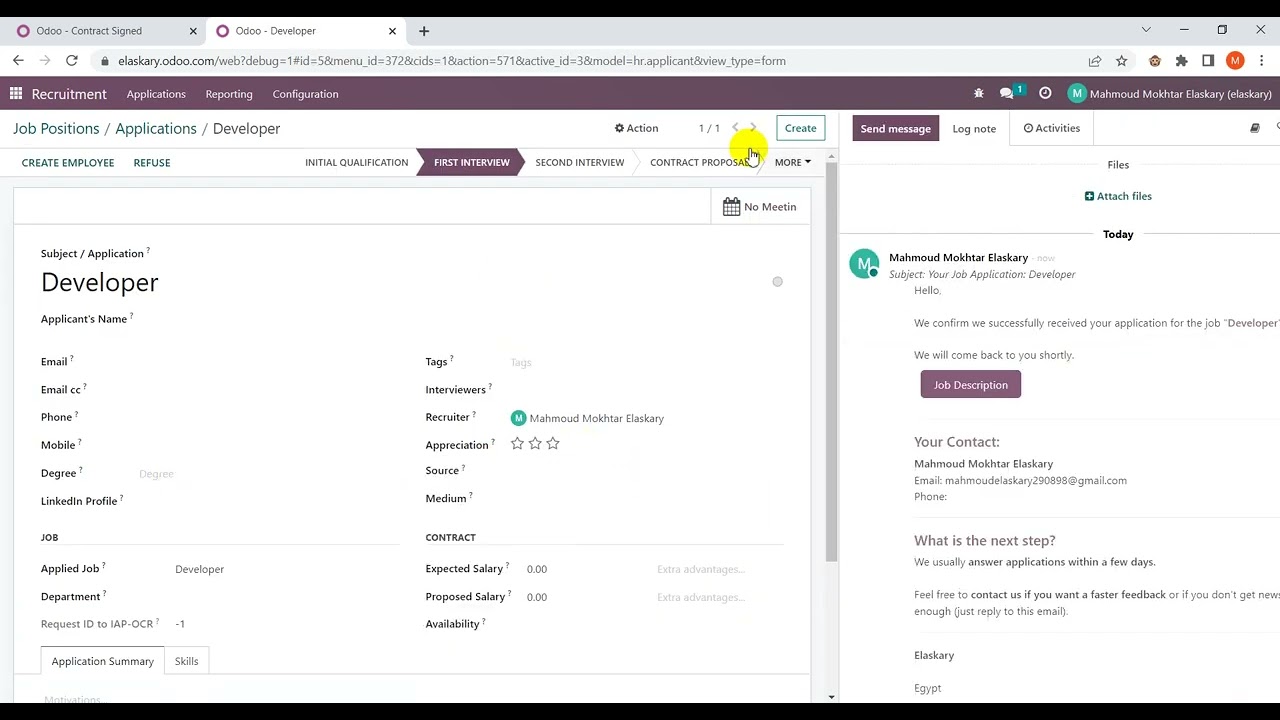
Task: Click the tab search chevron in title bar
Action: pos(1146,30)
